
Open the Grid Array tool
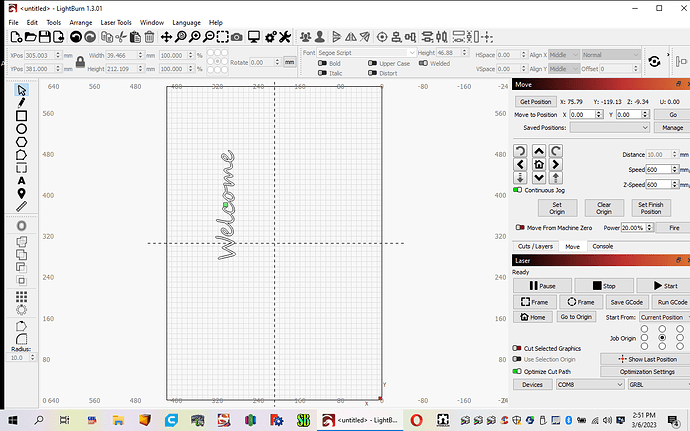[21, 296]
